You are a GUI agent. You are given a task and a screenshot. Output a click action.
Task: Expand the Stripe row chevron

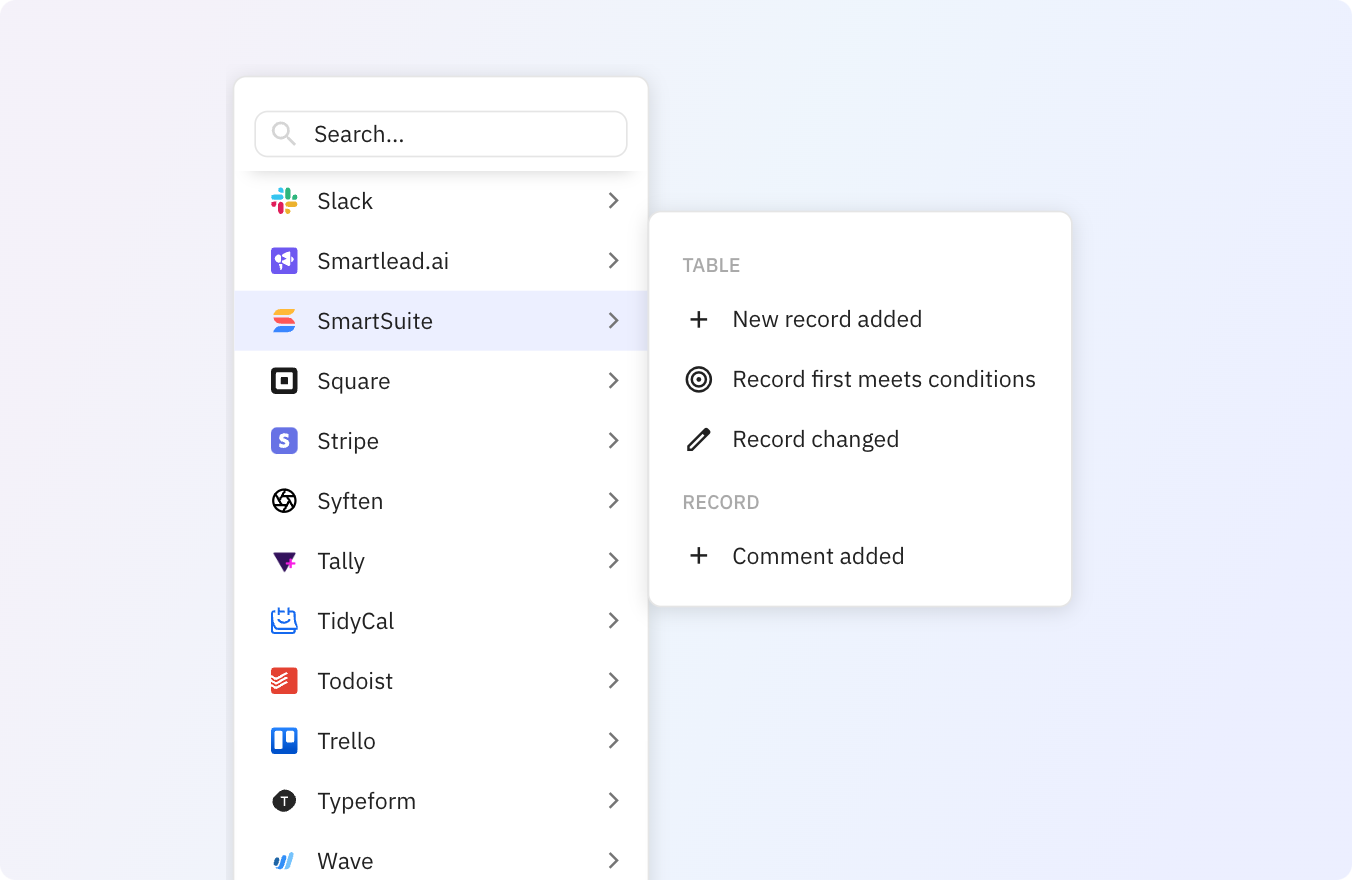[614, 441]
